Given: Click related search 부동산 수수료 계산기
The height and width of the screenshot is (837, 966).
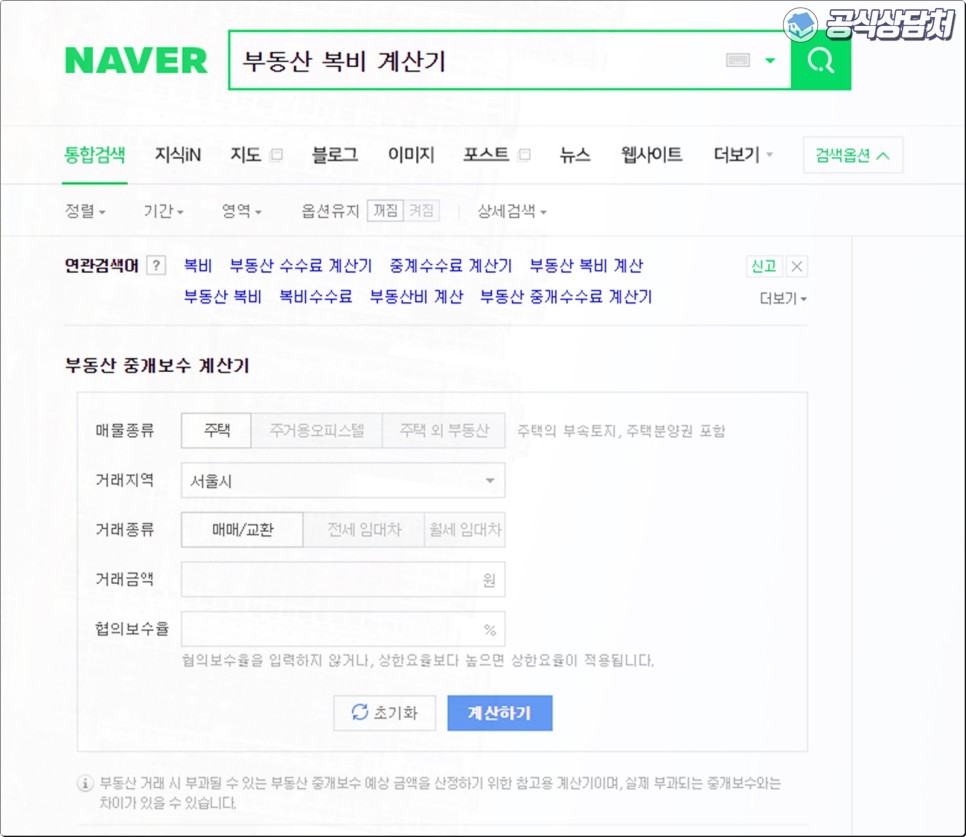Looking at the screenshot, I should click(301, 265).
